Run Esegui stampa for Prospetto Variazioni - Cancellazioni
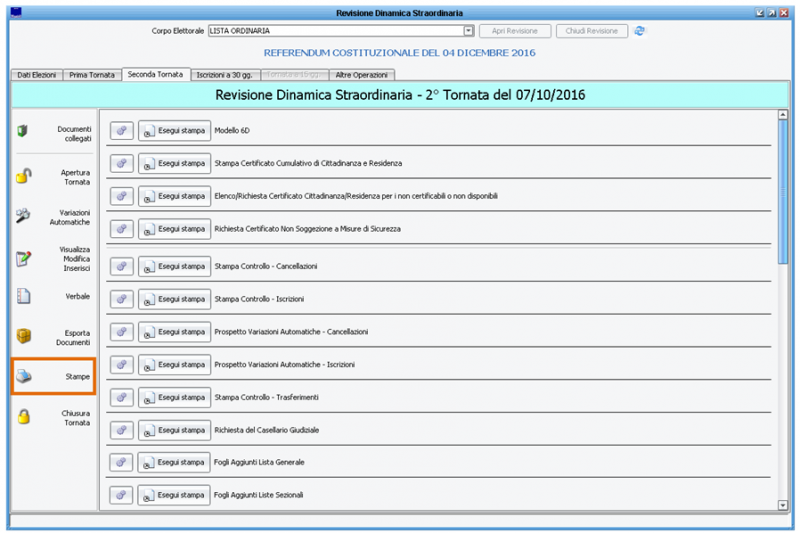The image size is (800, 533). [174, 332]
